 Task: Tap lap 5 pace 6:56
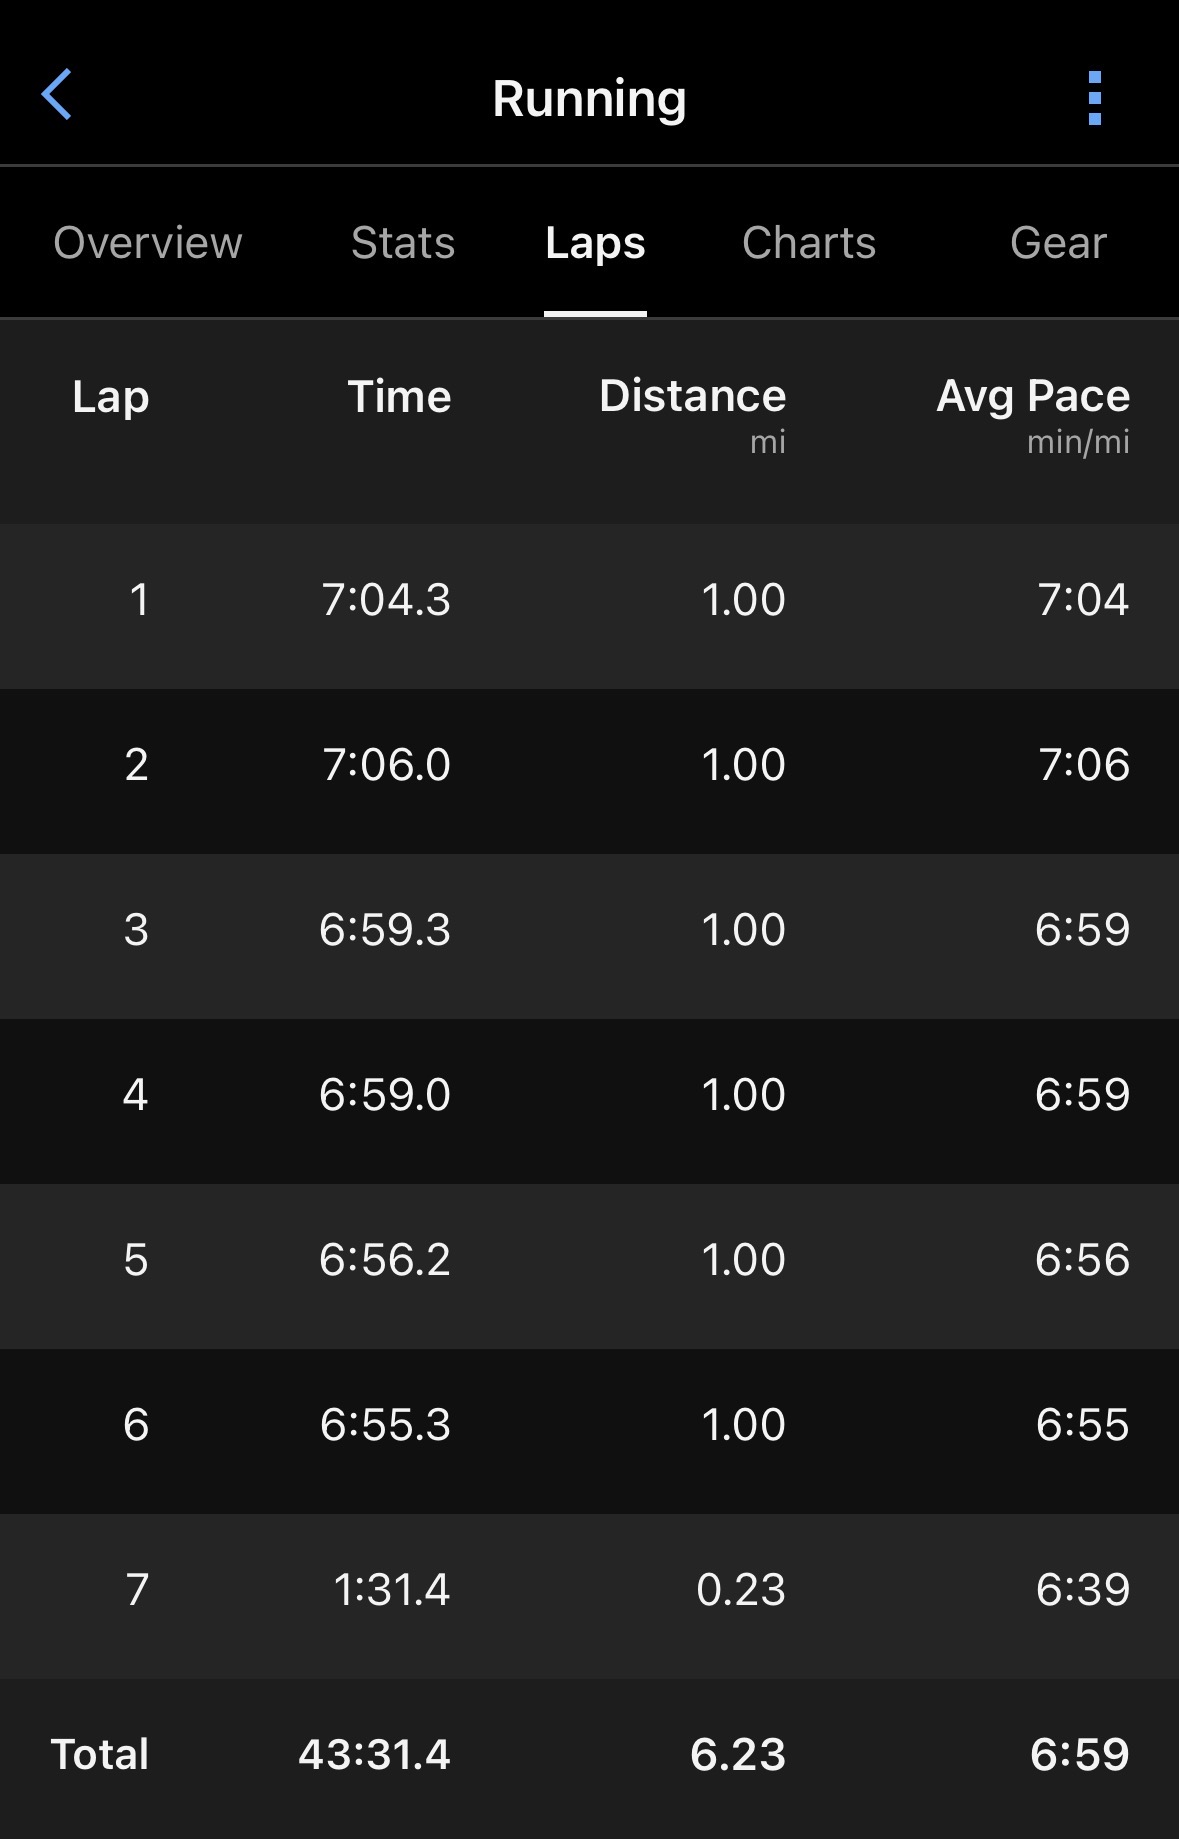[1082, 1260]
